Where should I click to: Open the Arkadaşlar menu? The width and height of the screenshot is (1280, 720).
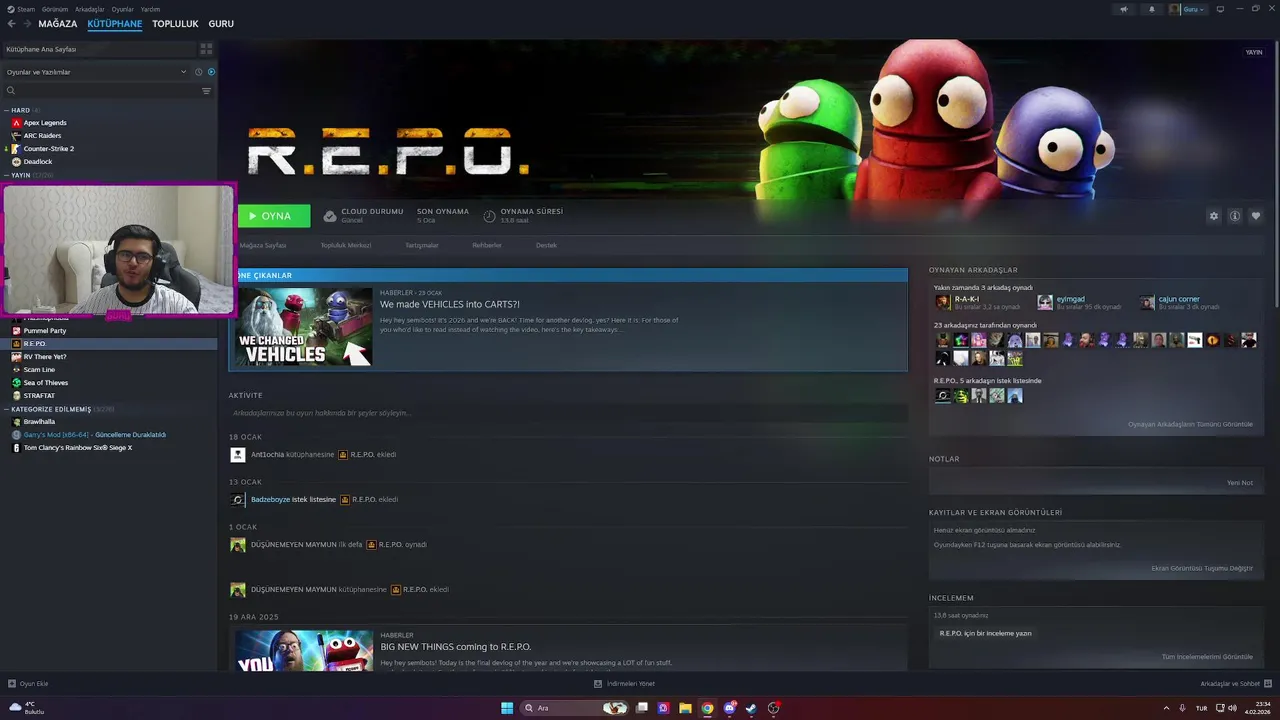click(89, 9)
